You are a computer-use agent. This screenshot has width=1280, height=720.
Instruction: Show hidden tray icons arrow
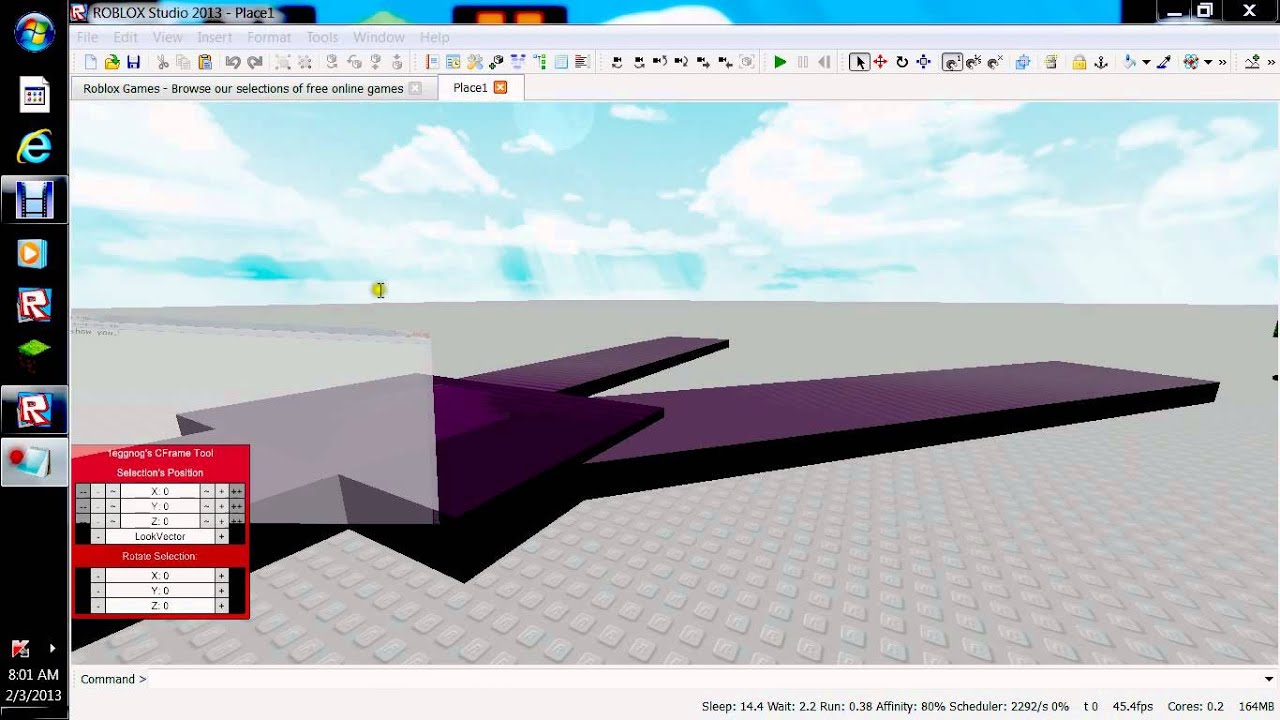tap(52, 649)
